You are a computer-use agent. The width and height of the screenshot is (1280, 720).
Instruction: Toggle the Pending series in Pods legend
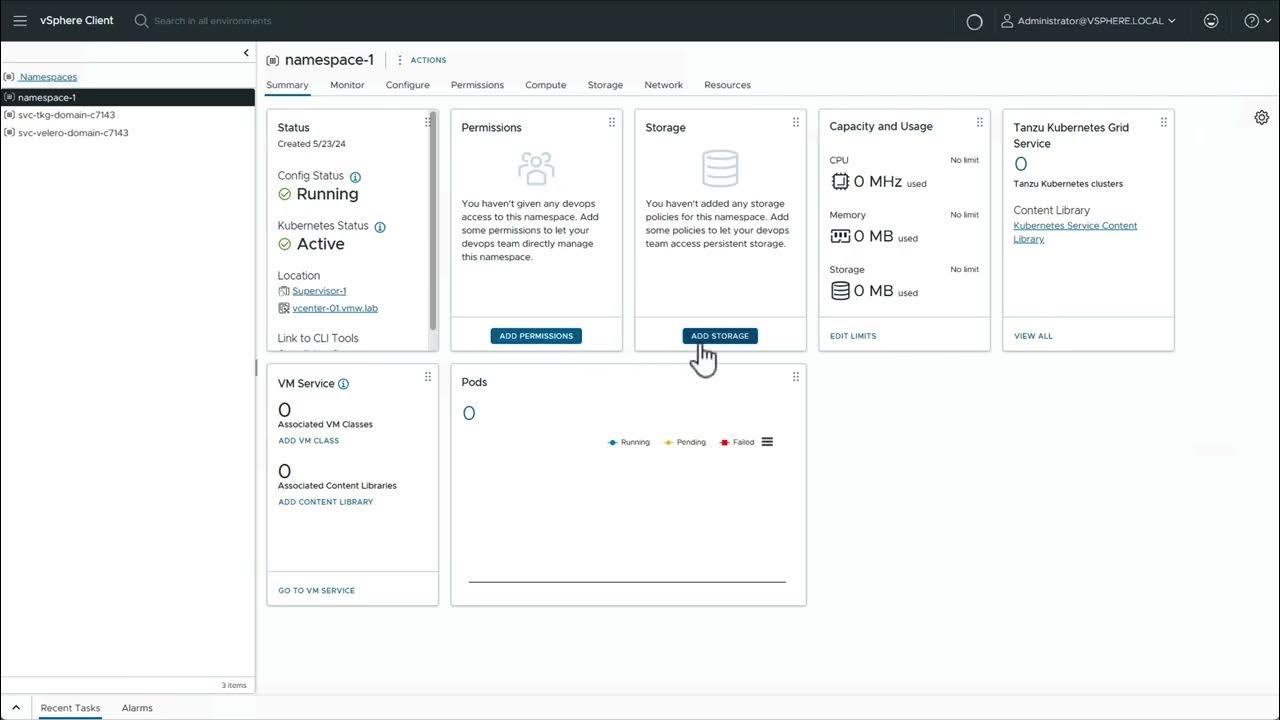click(685, 442)
